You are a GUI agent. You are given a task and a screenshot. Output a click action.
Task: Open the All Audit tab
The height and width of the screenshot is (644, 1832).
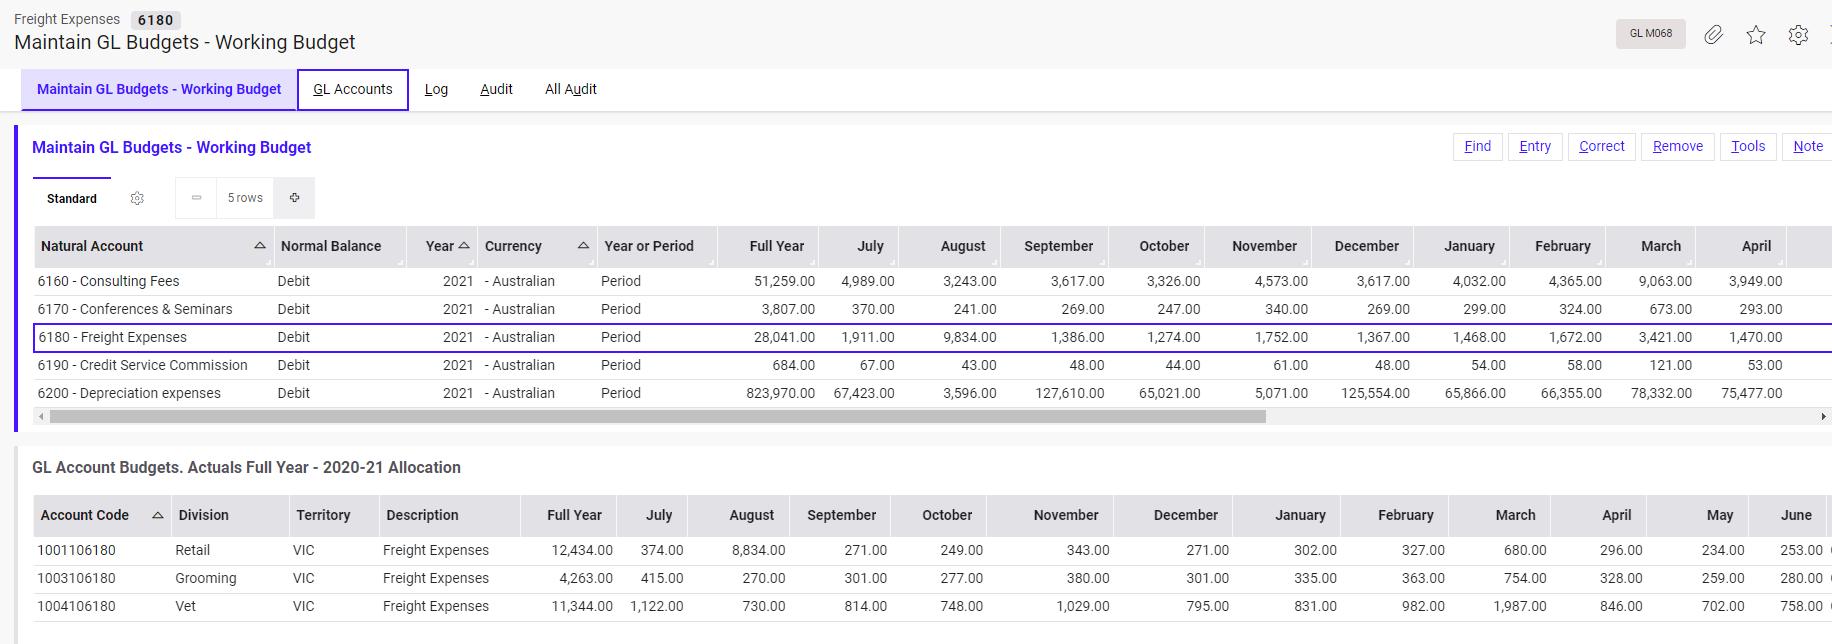pyautogui.click(x=570, y=89)
